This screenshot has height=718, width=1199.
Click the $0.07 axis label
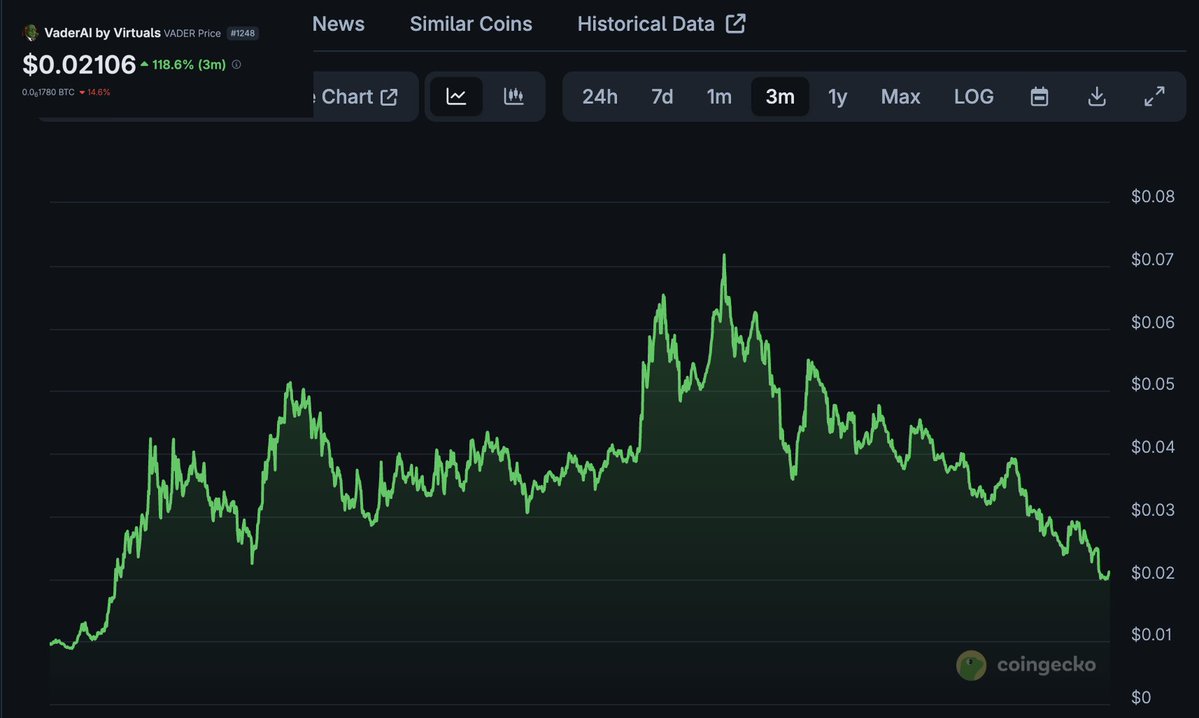pos(1152,259)
